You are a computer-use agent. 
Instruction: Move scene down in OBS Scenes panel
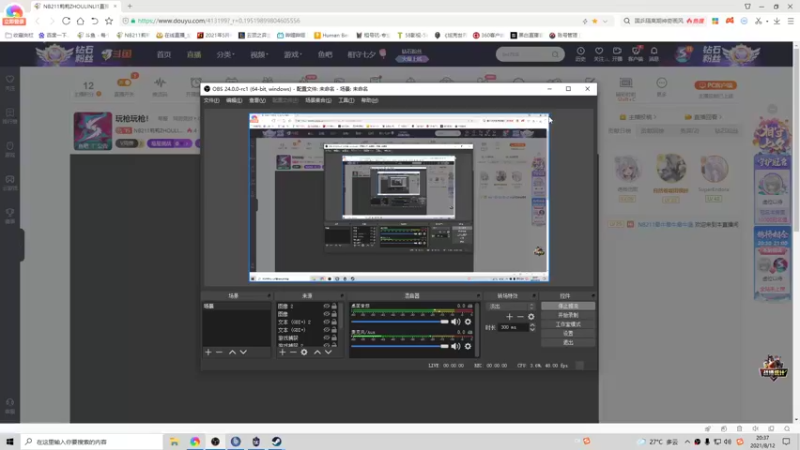tap(243, 352)
